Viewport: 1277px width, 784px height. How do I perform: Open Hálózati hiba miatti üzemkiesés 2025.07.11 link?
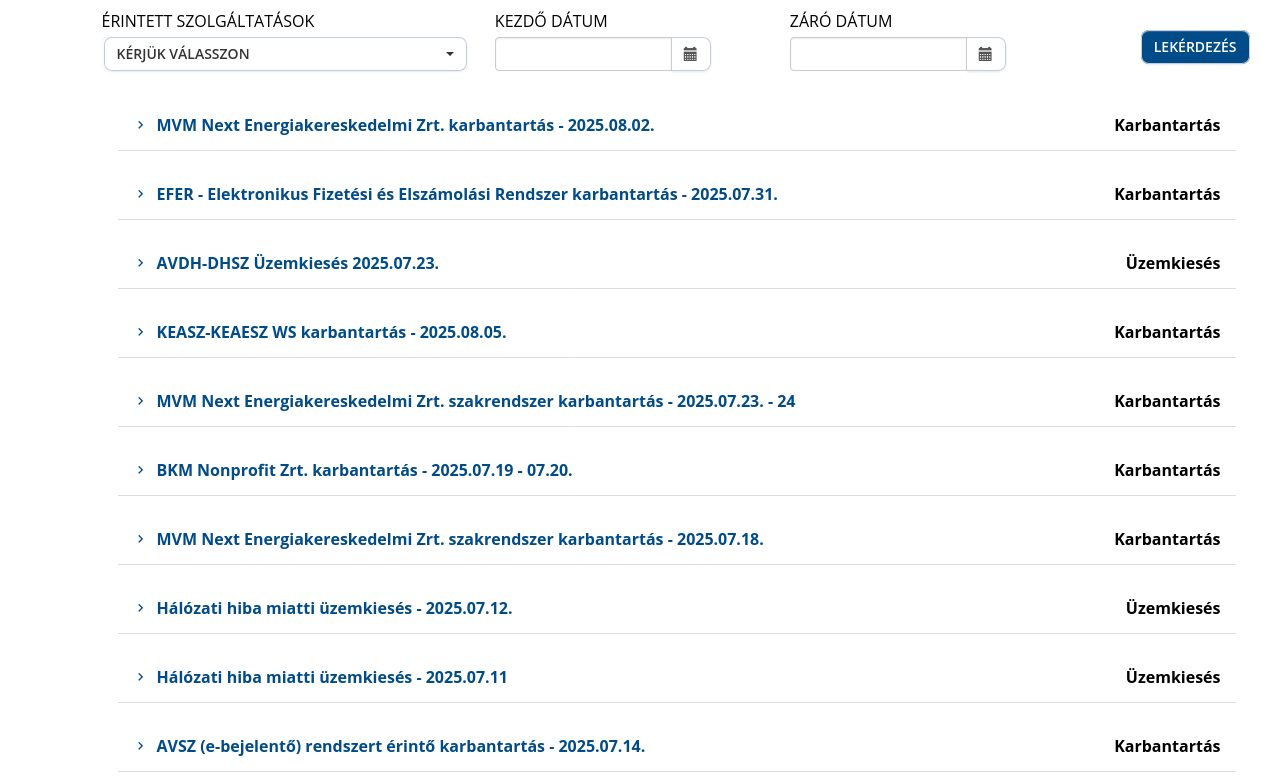(332, 677)
